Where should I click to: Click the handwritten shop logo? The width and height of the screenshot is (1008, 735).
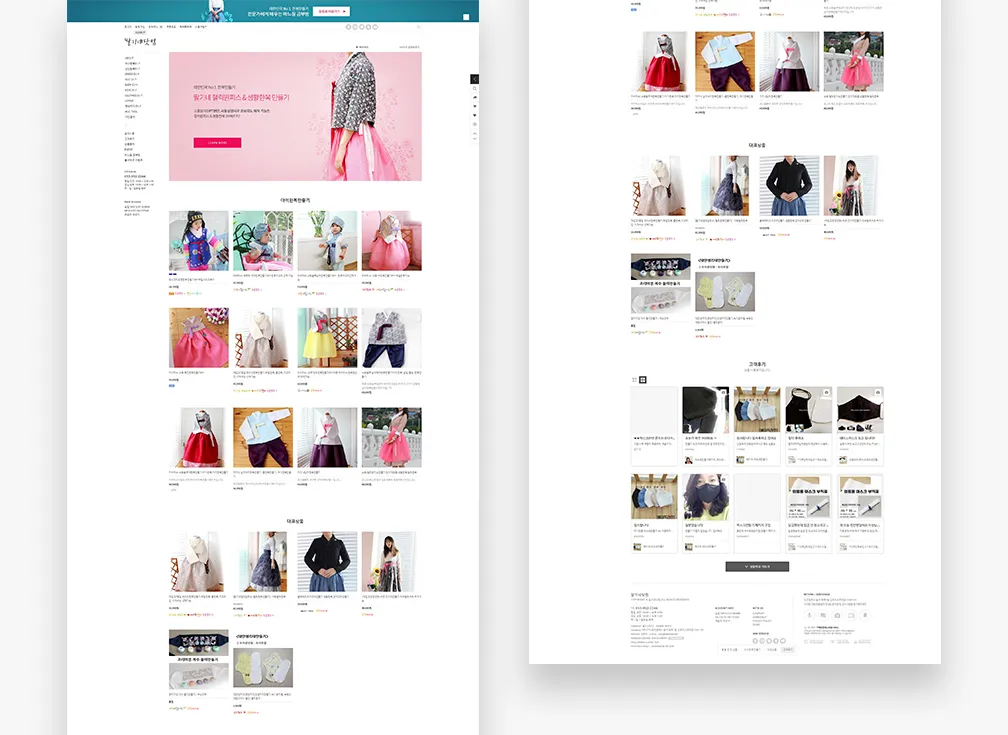click(x=140, y=42)
